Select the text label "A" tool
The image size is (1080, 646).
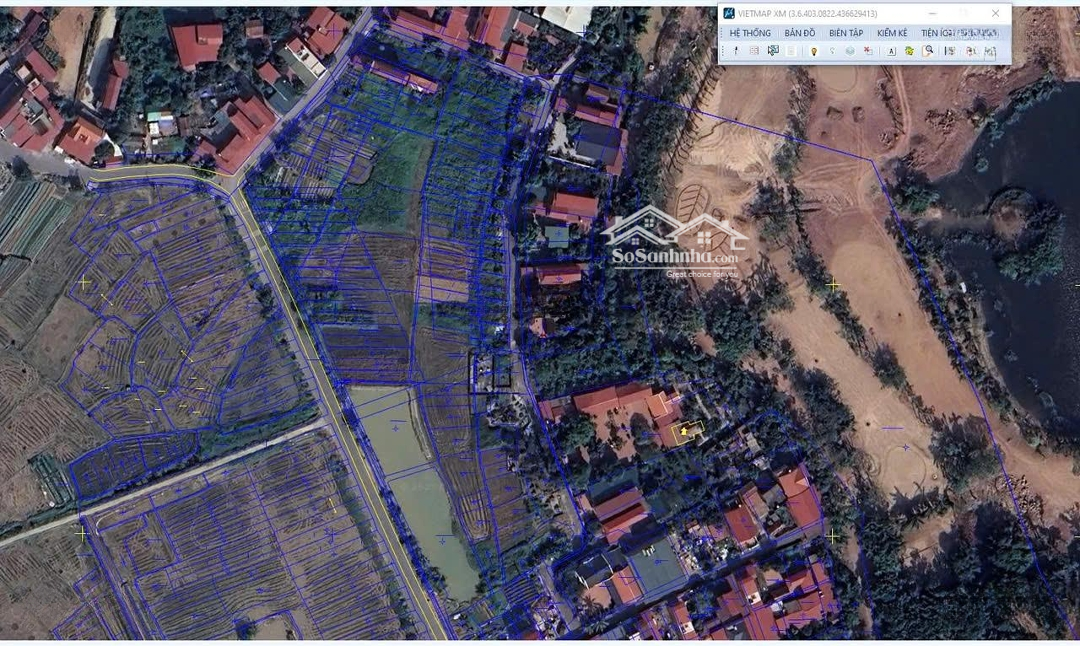(x=891, y=51)
